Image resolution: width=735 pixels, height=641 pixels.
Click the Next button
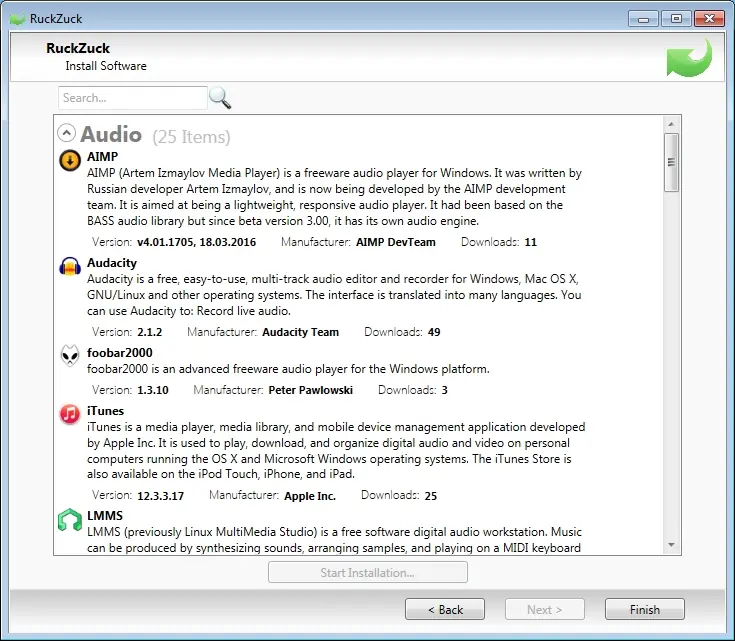tap(545, 609)
